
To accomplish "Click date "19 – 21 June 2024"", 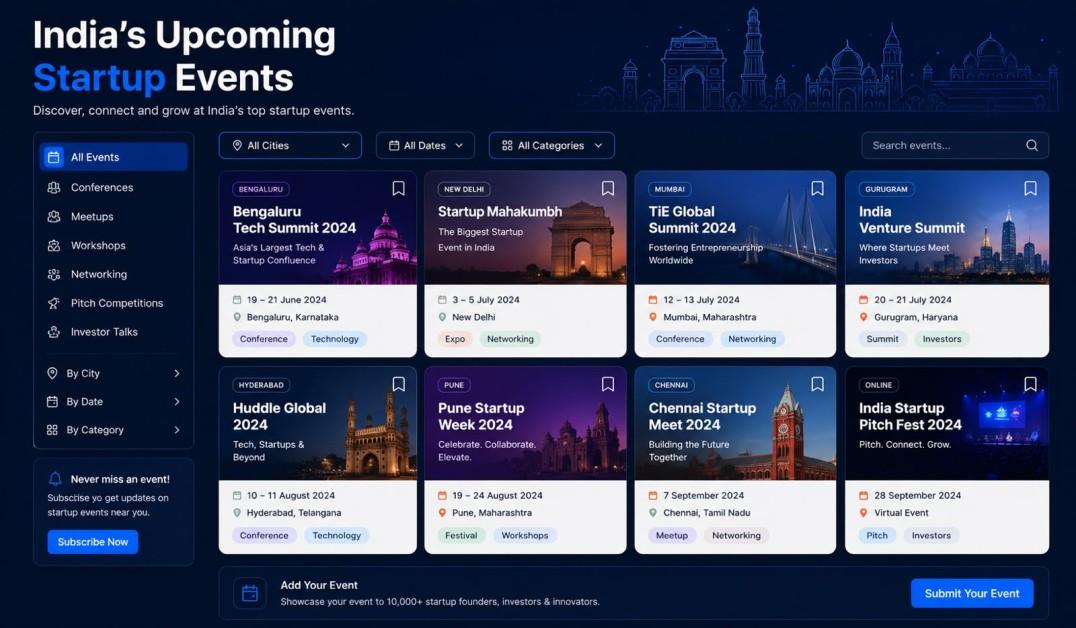I will tap(287, 300).
